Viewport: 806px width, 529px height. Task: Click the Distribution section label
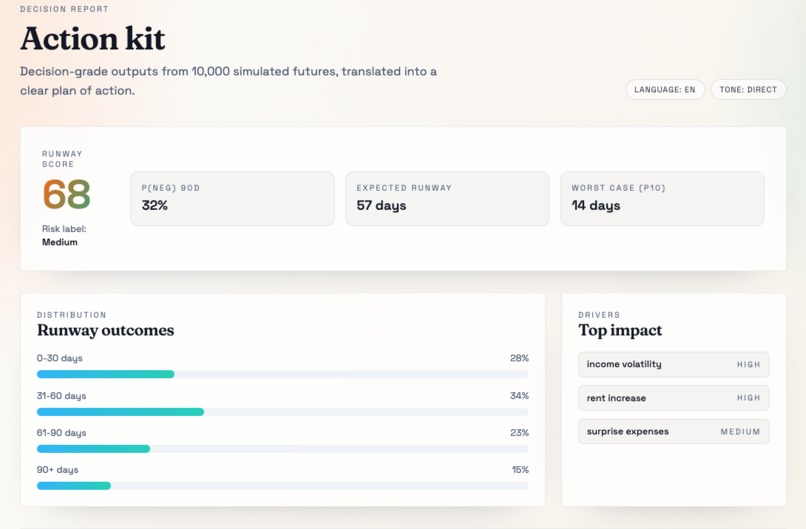(x=71, y=315)
